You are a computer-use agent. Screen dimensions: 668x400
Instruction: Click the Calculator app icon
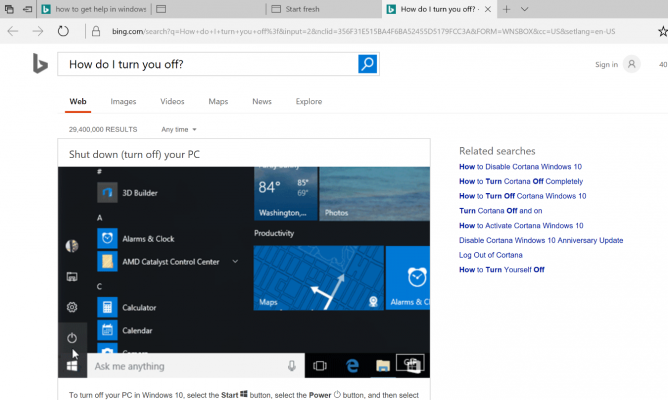coord(107,307)
